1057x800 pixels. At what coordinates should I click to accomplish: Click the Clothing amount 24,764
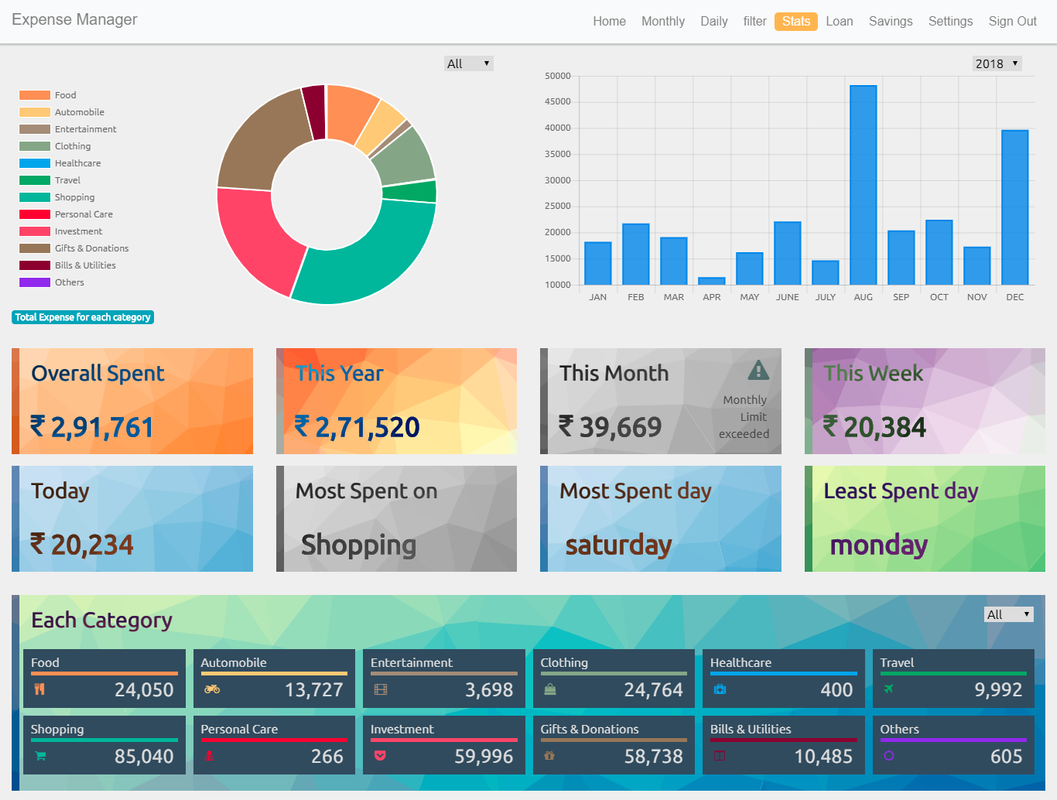pos(653,689)
